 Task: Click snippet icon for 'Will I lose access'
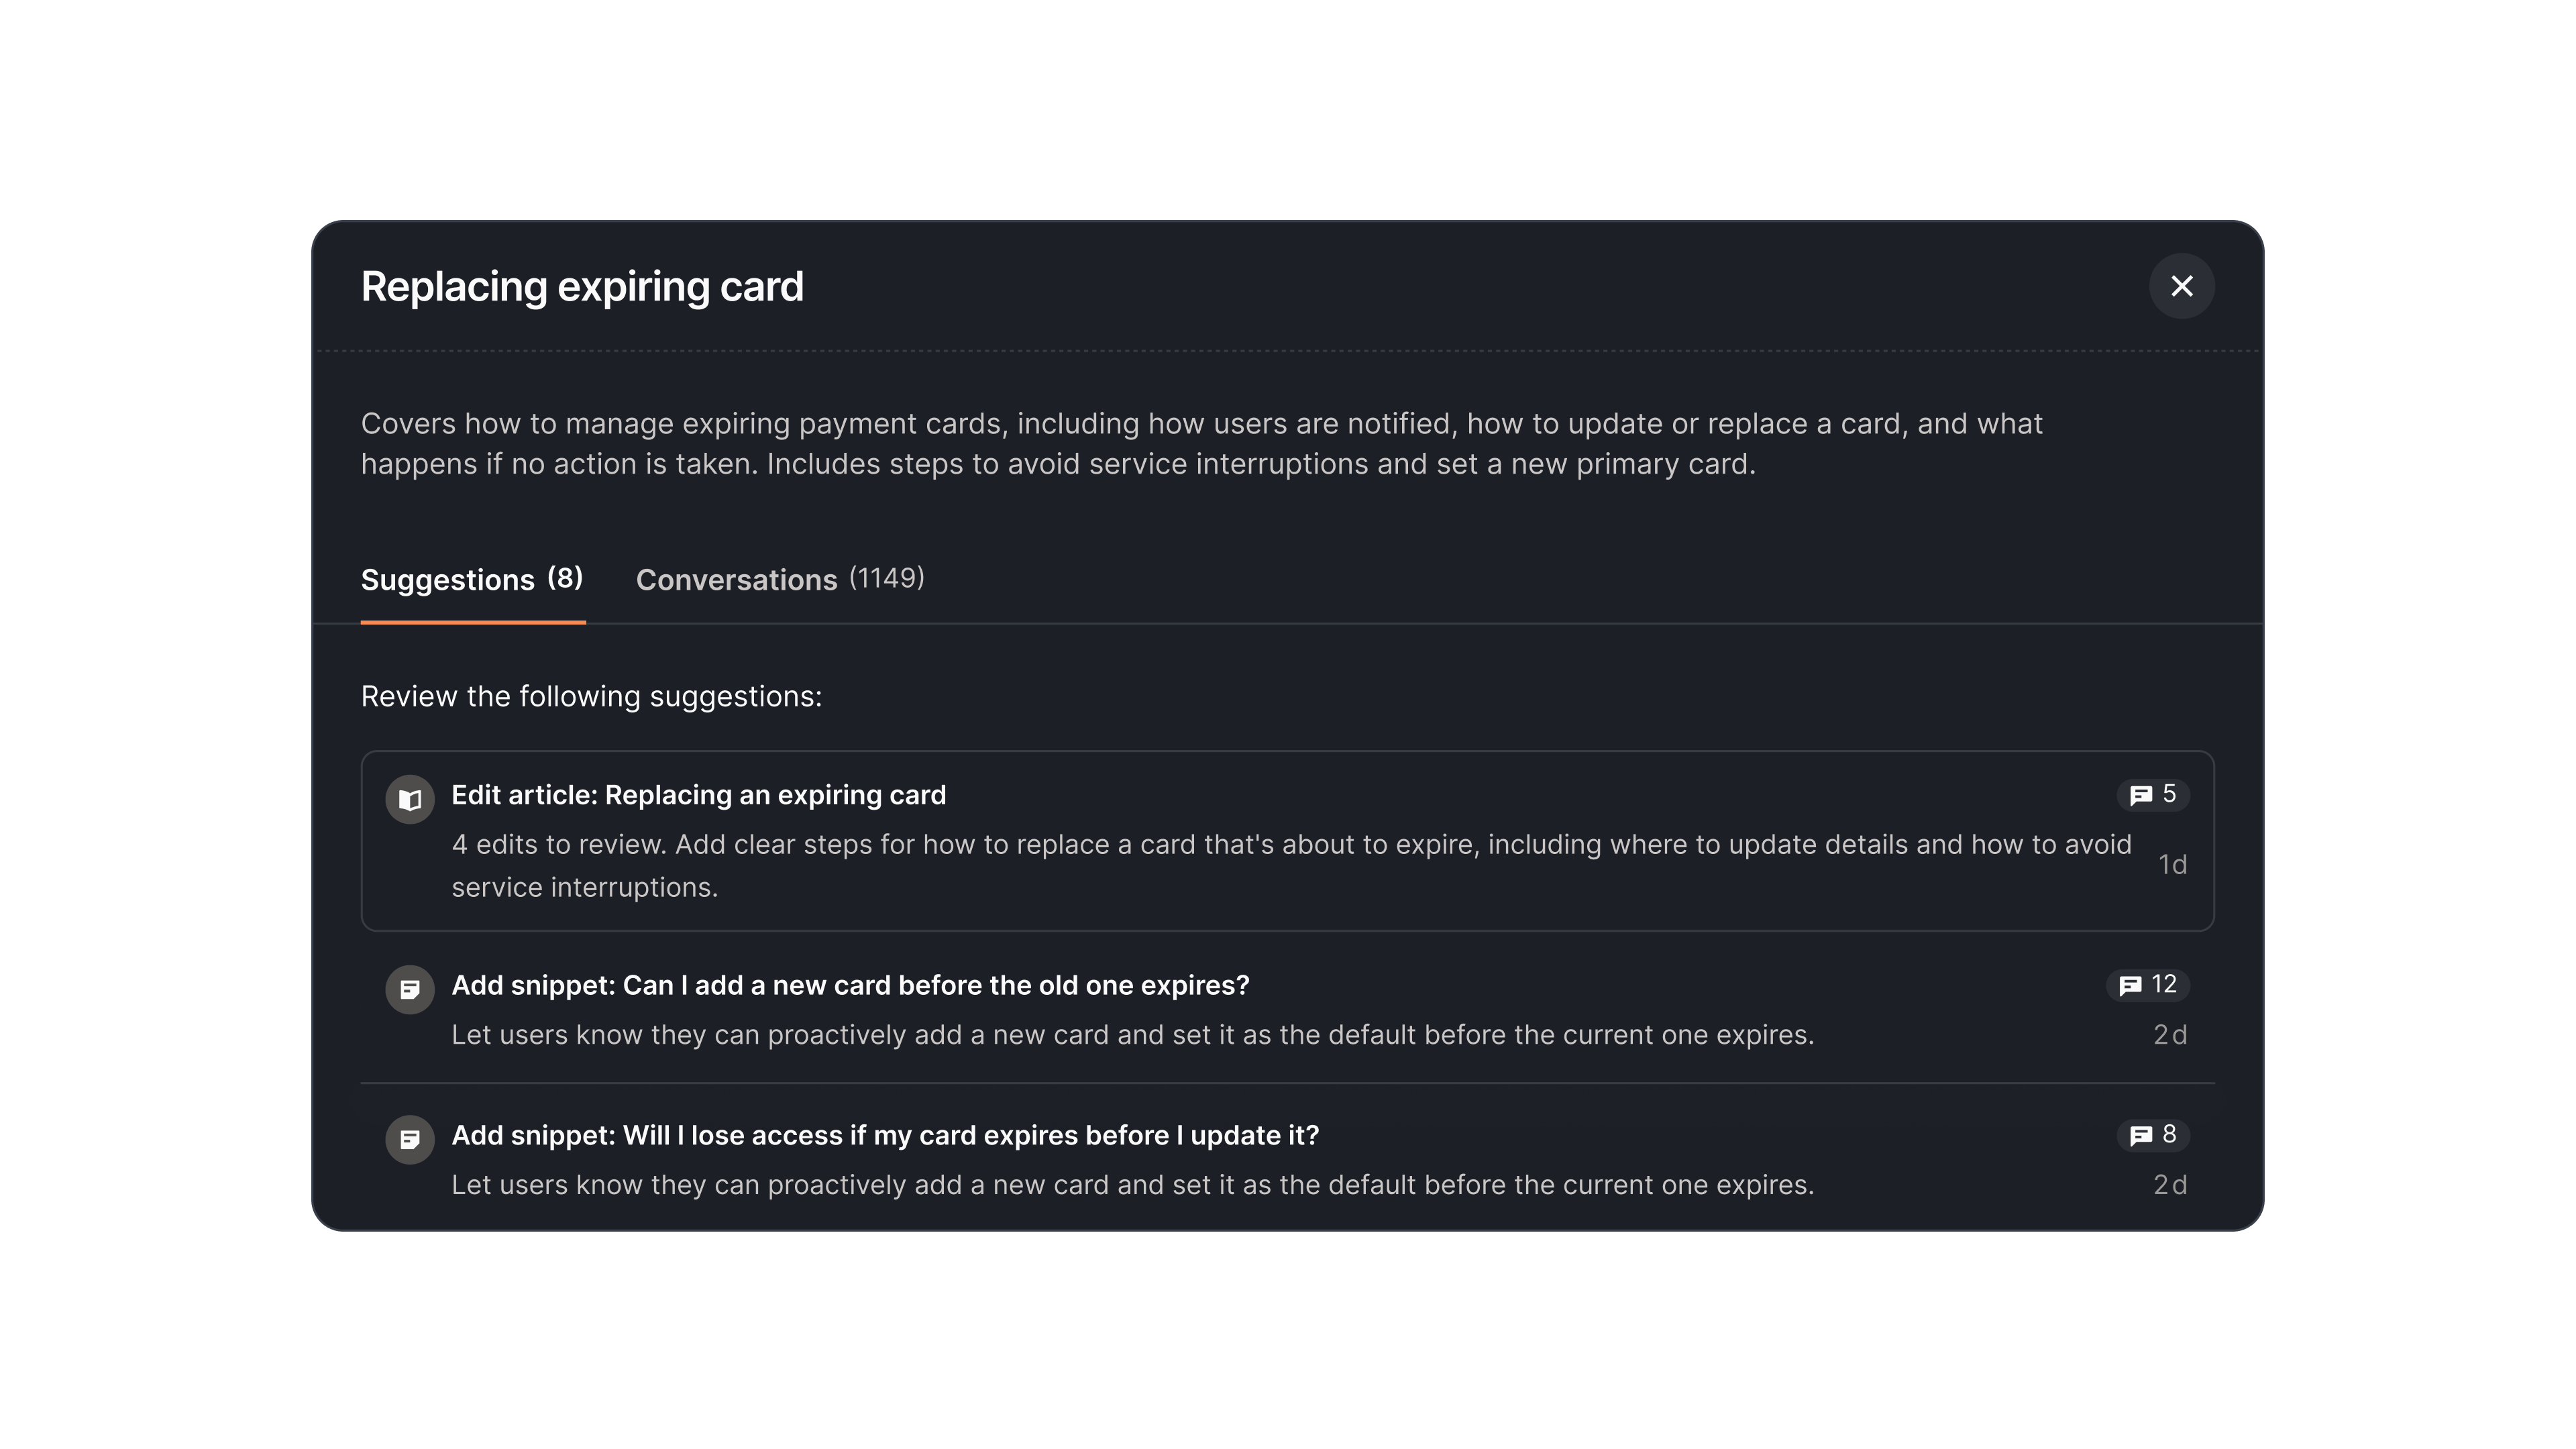pos(410,1140)
